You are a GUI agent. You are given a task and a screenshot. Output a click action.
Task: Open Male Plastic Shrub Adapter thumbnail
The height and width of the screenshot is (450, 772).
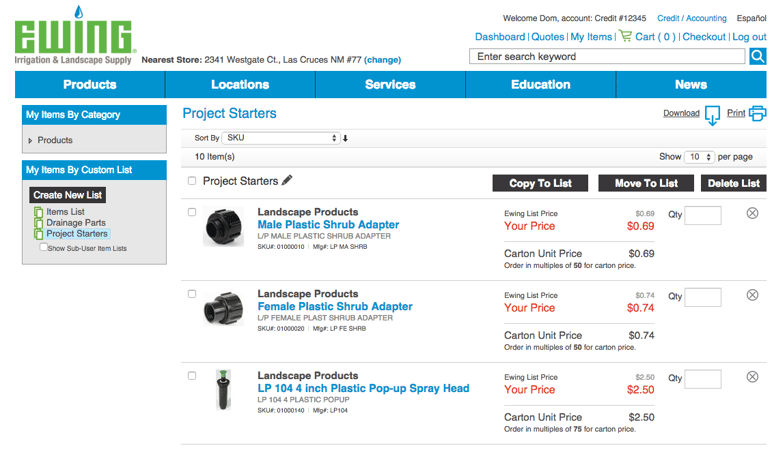224,227
